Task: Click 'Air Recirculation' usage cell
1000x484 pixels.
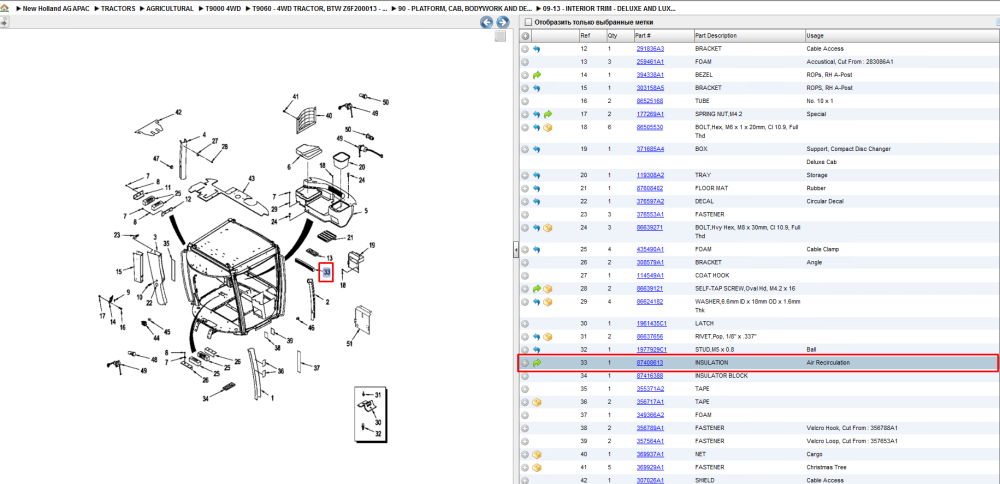Action: pos(828,363)
